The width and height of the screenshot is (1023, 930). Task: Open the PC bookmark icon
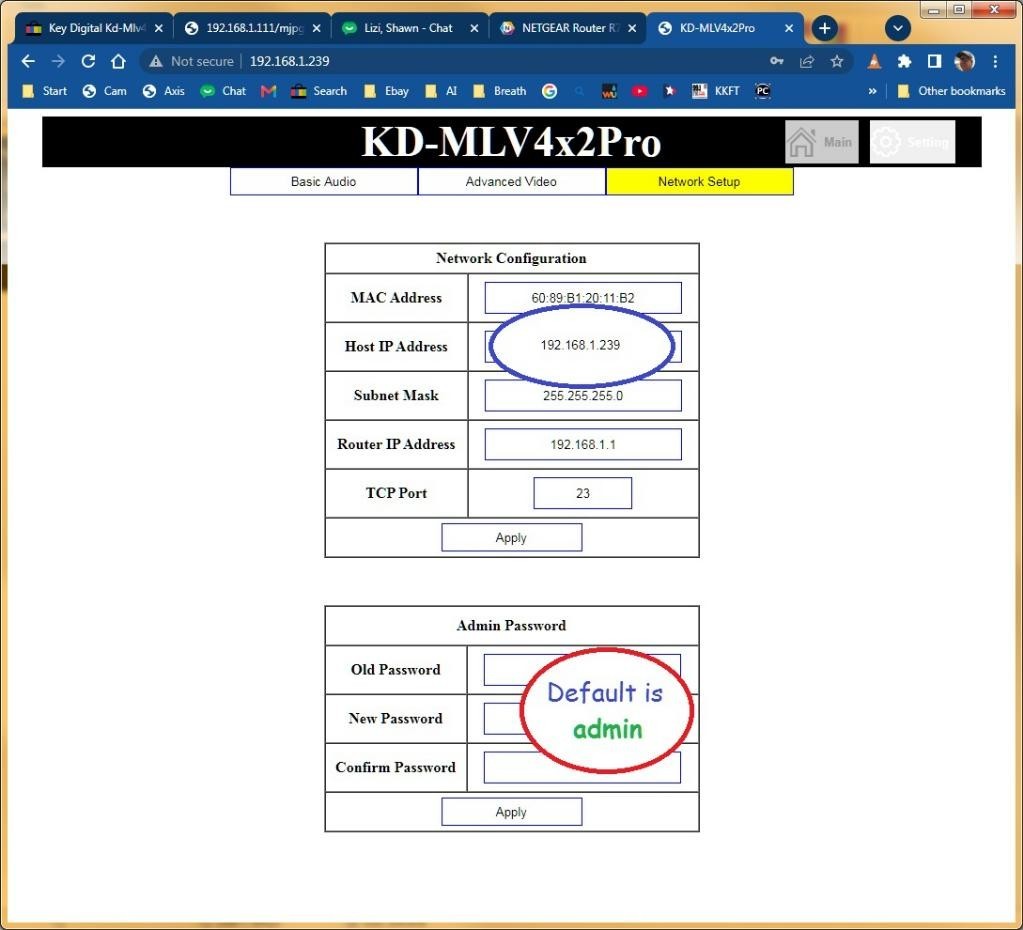(x=763, y=91)
